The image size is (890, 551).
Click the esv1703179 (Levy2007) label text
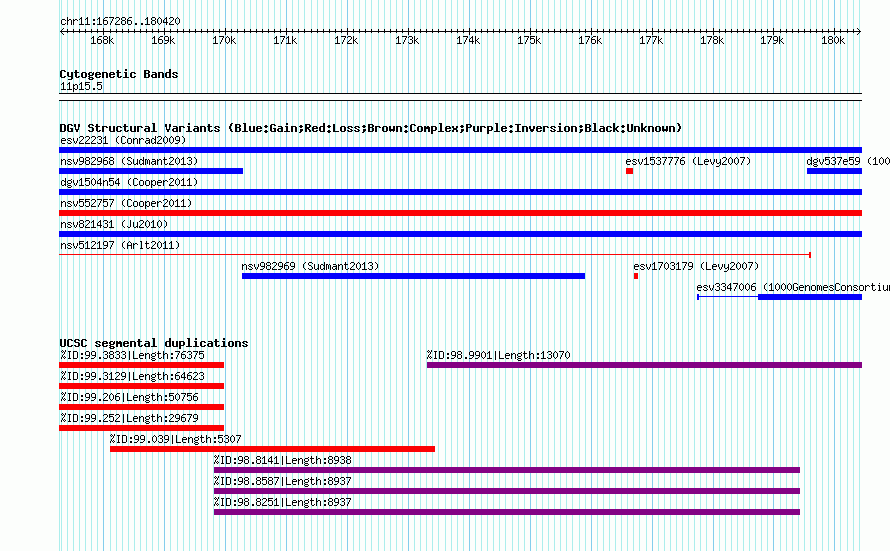click(696, 266)
